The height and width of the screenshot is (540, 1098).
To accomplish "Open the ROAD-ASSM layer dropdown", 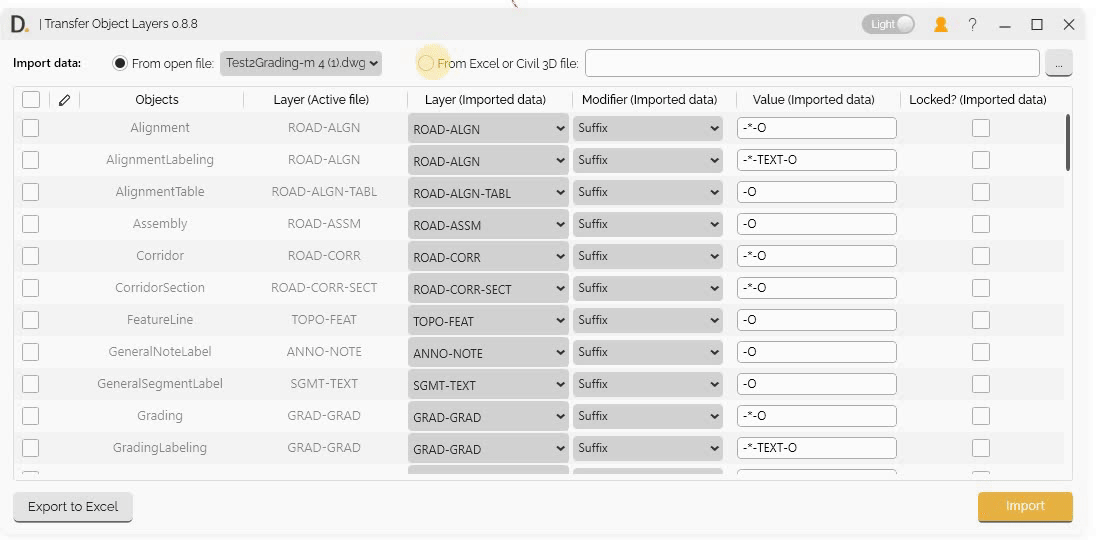I will point(488,225).
